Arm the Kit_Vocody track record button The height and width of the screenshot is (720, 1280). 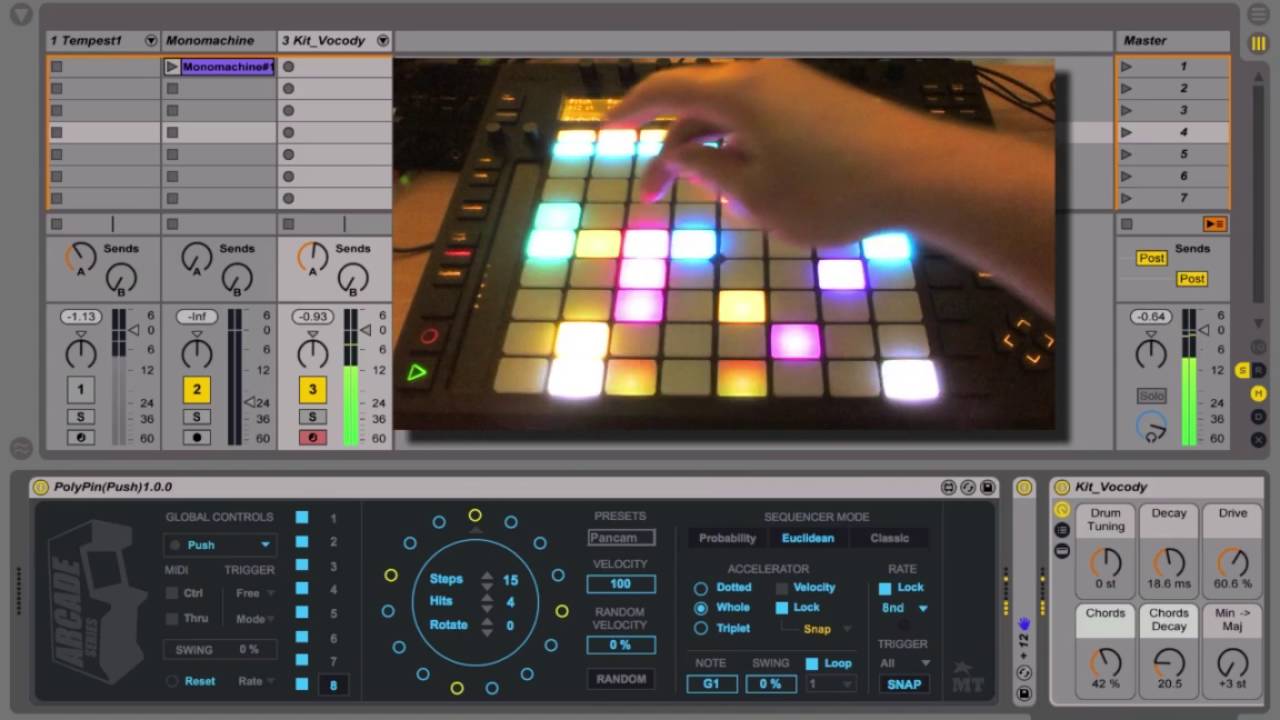(x=313, y=438)
